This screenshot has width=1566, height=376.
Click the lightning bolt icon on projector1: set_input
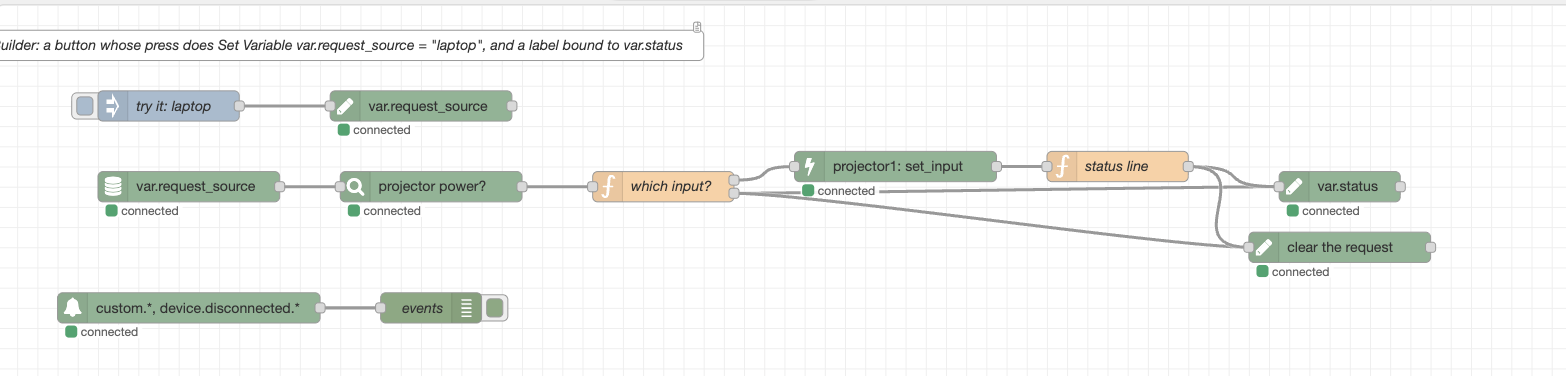click(809, 166)
